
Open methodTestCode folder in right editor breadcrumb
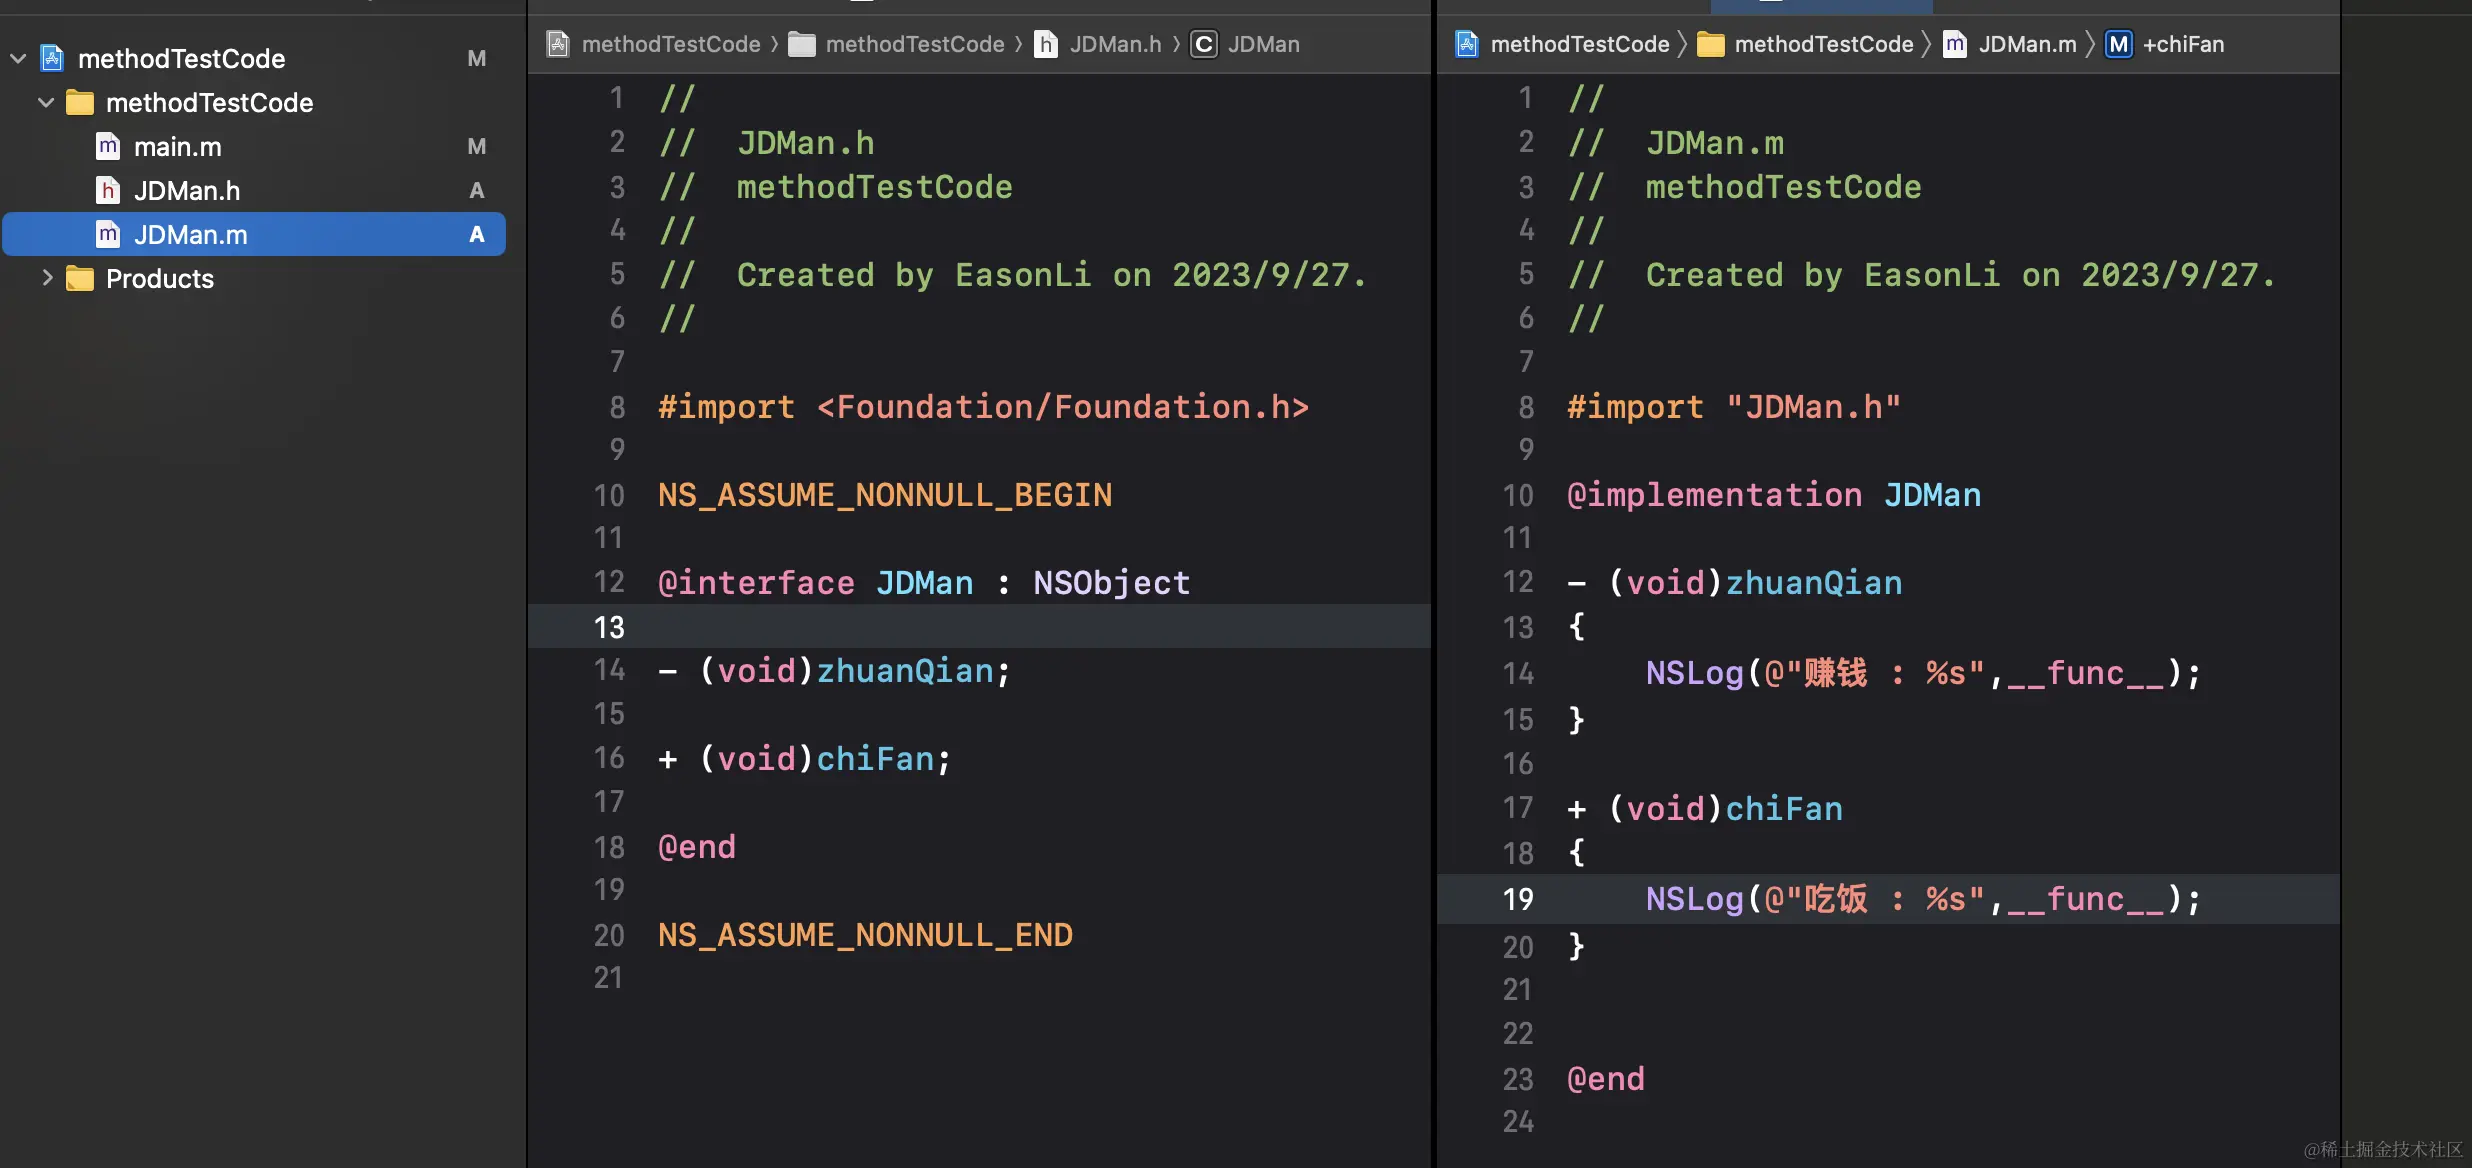[x=1824, y=44]
